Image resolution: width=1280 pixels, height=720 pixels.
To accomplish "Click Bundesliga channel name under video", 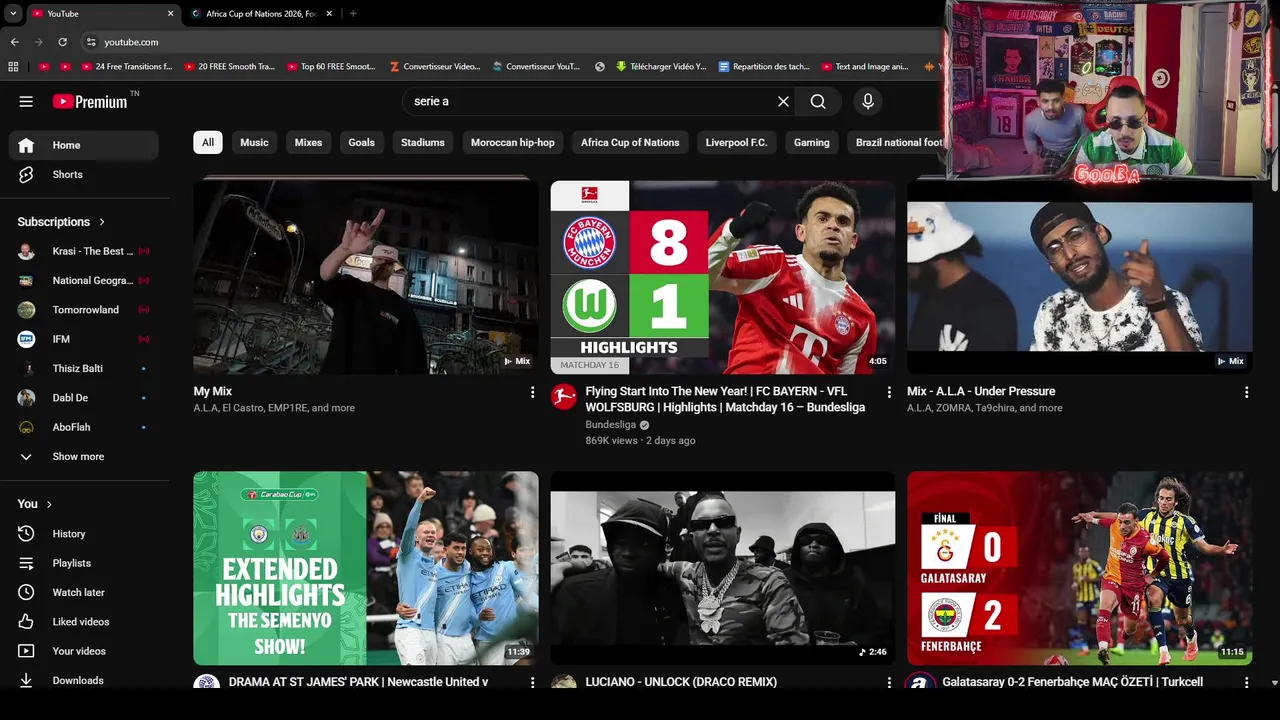I will (611, 425).
